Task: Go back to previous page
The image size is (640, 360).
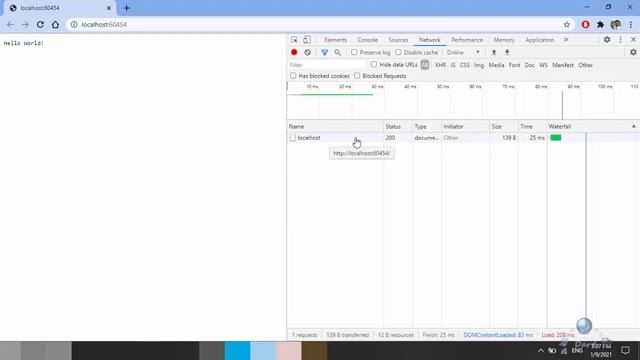Action: [x=10, y=24]
